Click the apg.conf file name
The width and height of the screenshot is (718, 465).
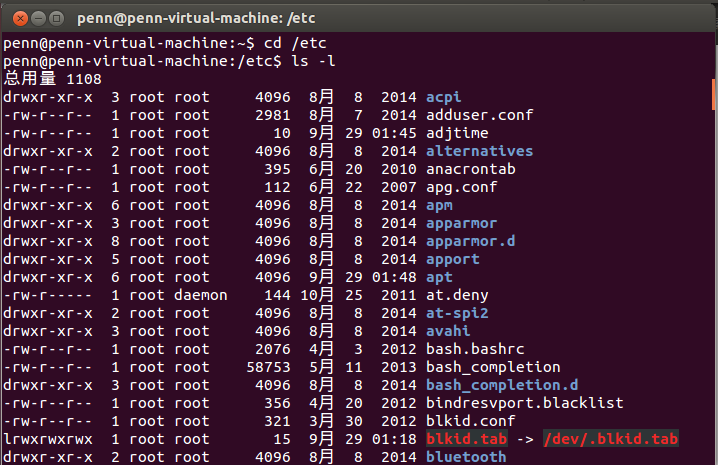coord(462,187)
